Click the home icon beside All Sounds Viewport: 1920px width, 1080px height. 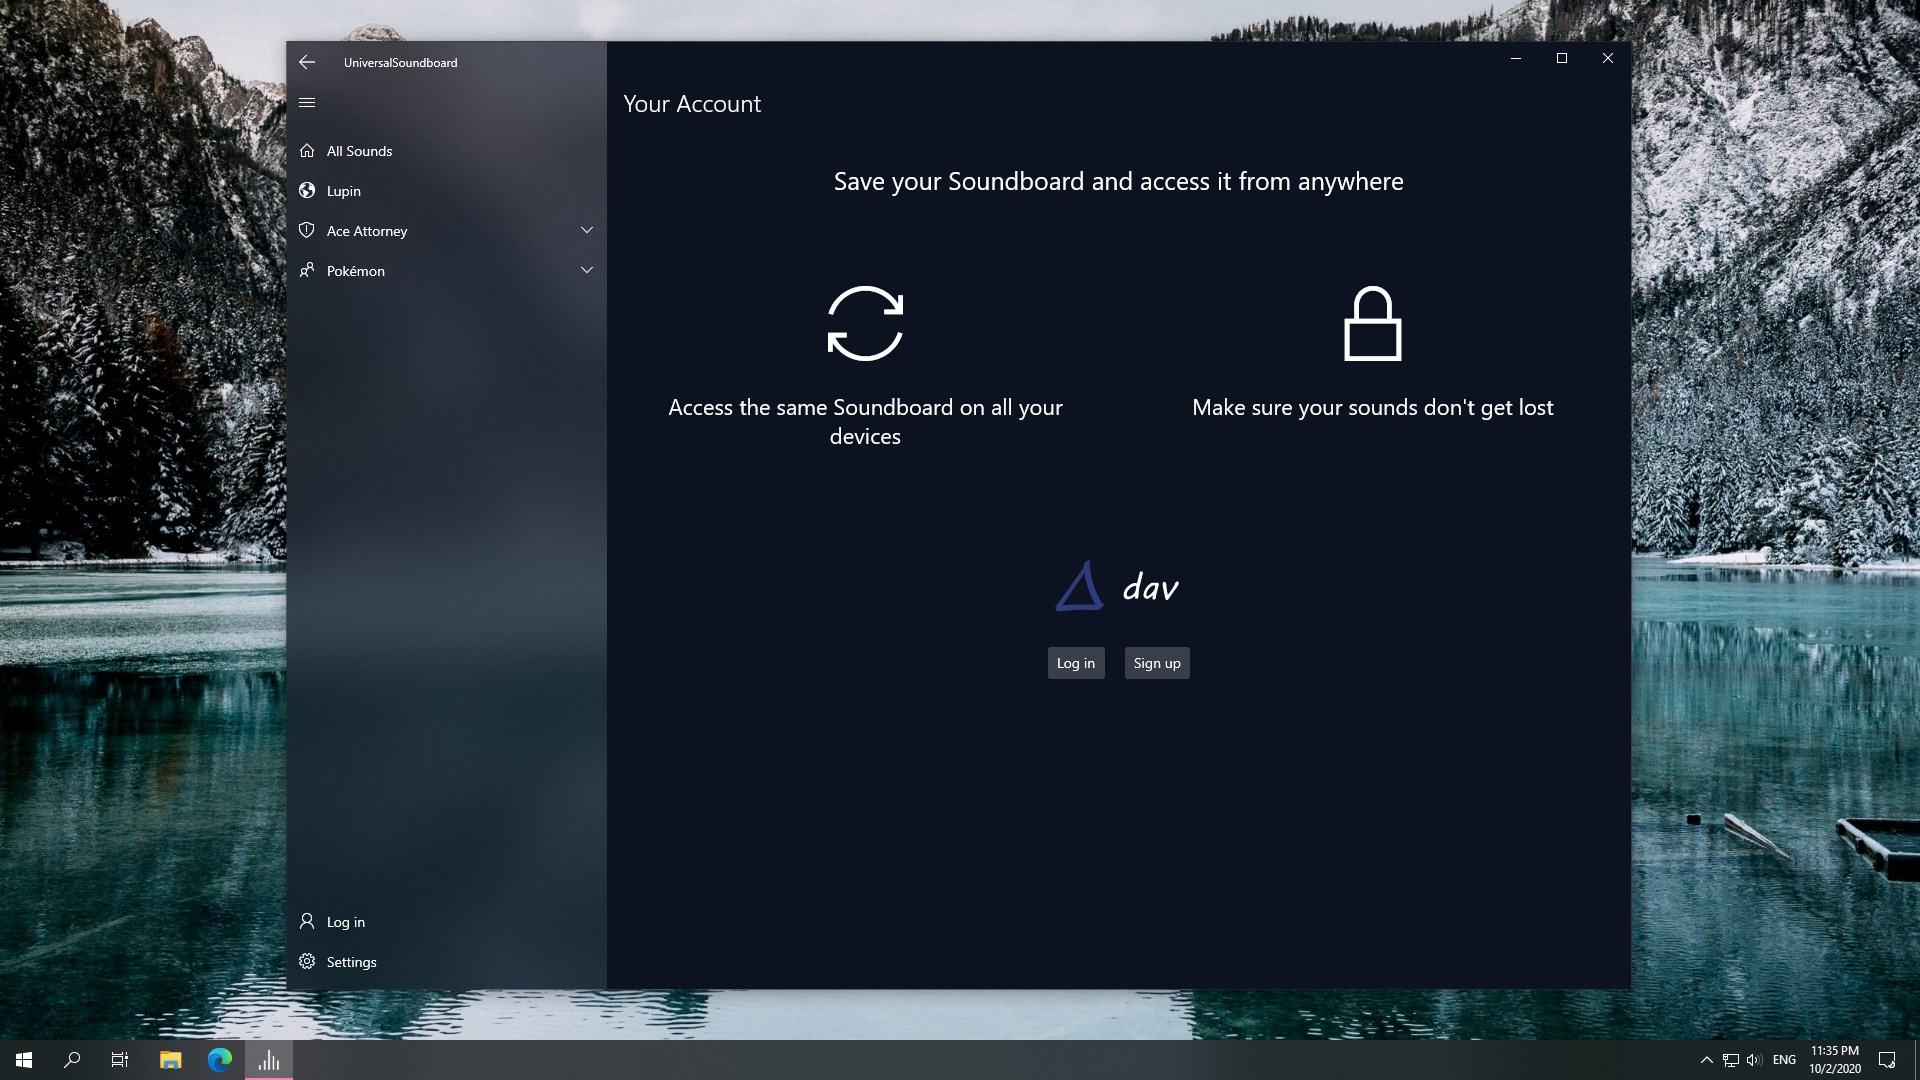pos(307,151)
